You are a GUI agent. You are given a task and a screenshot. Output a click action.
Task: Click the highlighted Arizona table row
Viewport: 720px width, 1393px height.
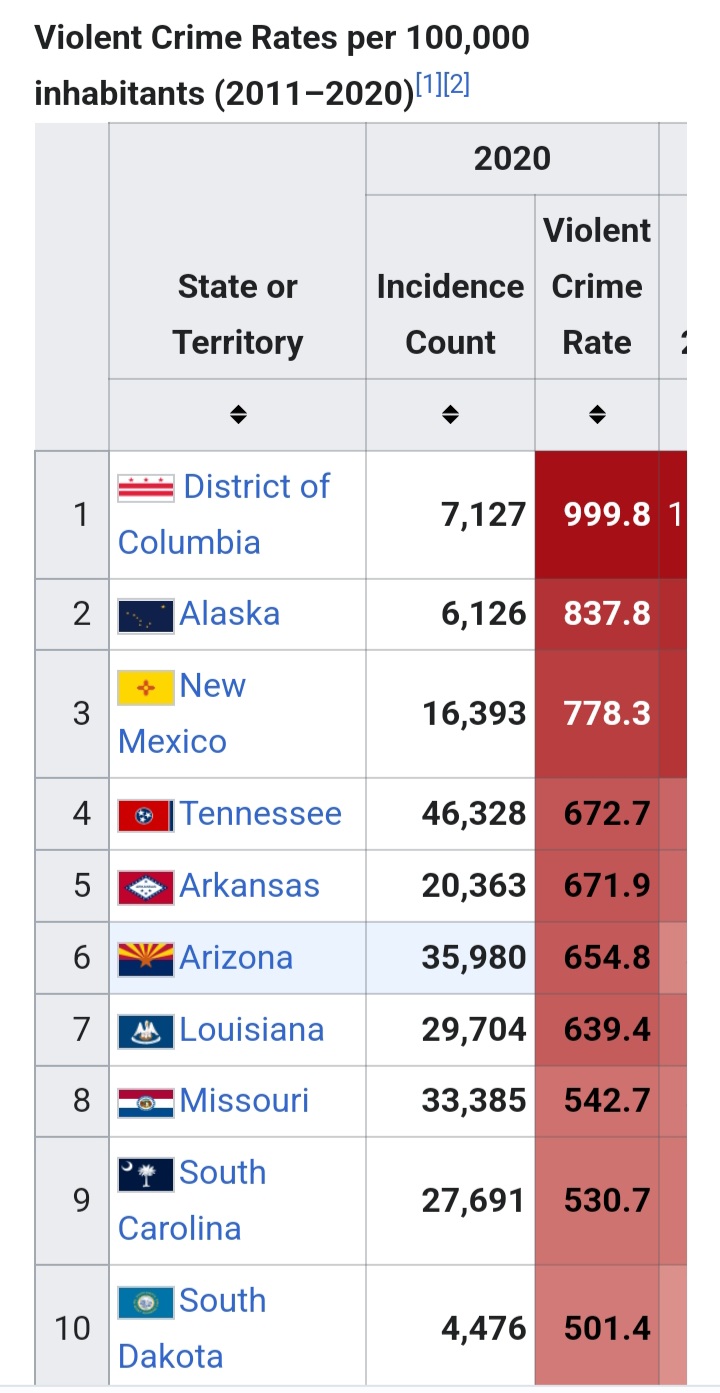pos(449,957)
